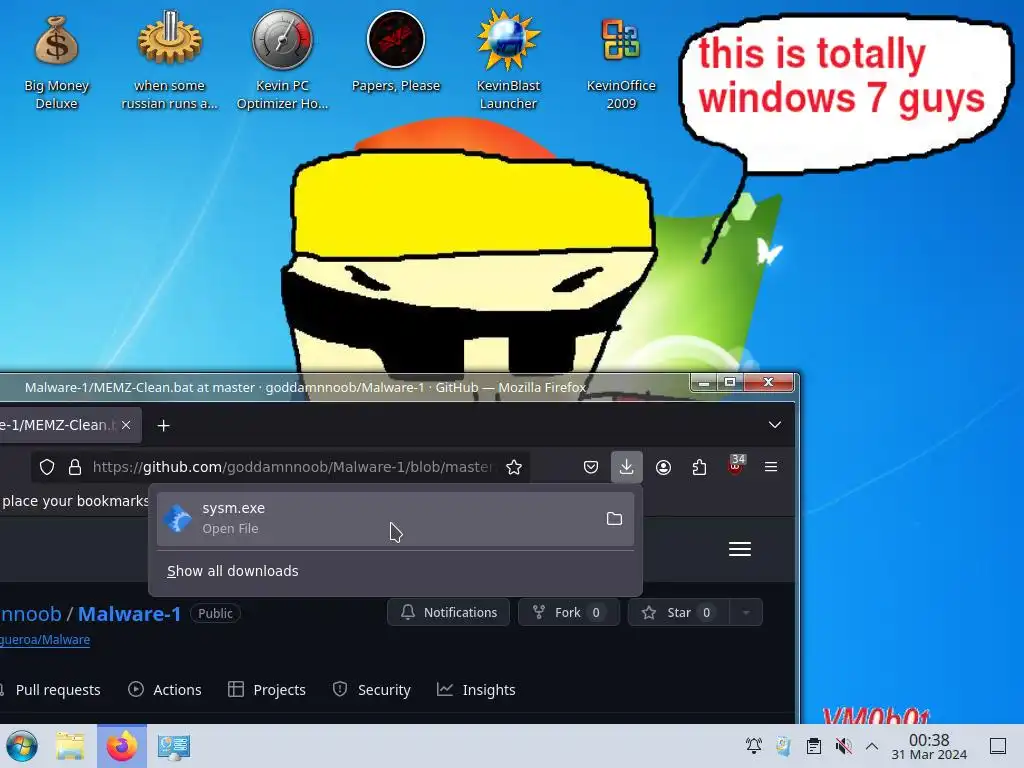
Task: Click the site padlock icon
Action: (75, 467)
